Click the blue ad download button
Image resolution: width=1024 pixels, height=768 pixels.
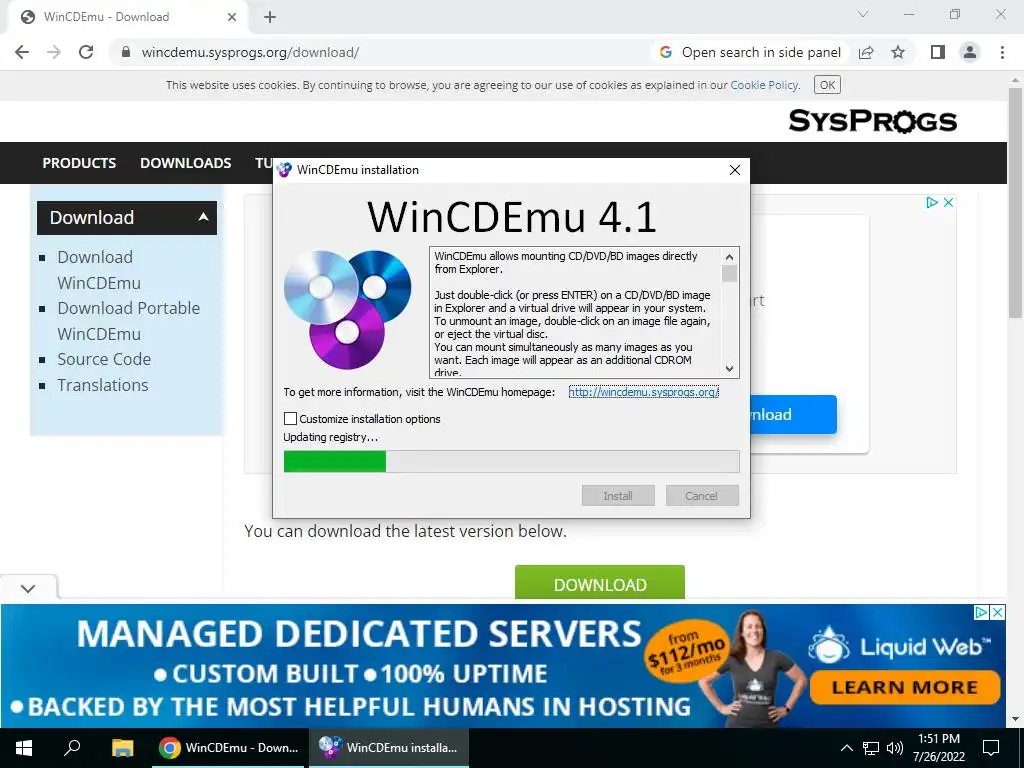pyautogui.click(x=793, y=414)
